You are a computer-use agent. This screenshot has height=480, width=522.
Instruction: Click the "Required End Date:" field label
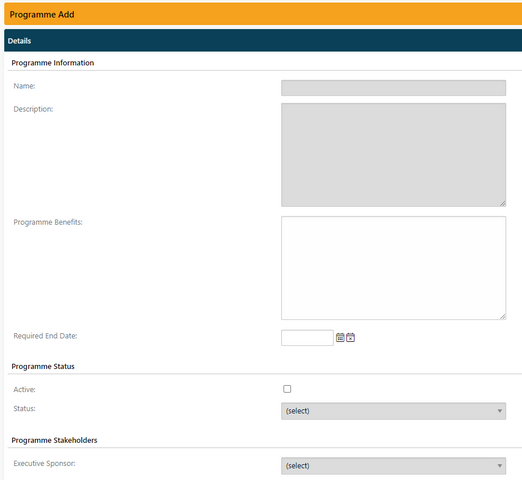(45, 336)
